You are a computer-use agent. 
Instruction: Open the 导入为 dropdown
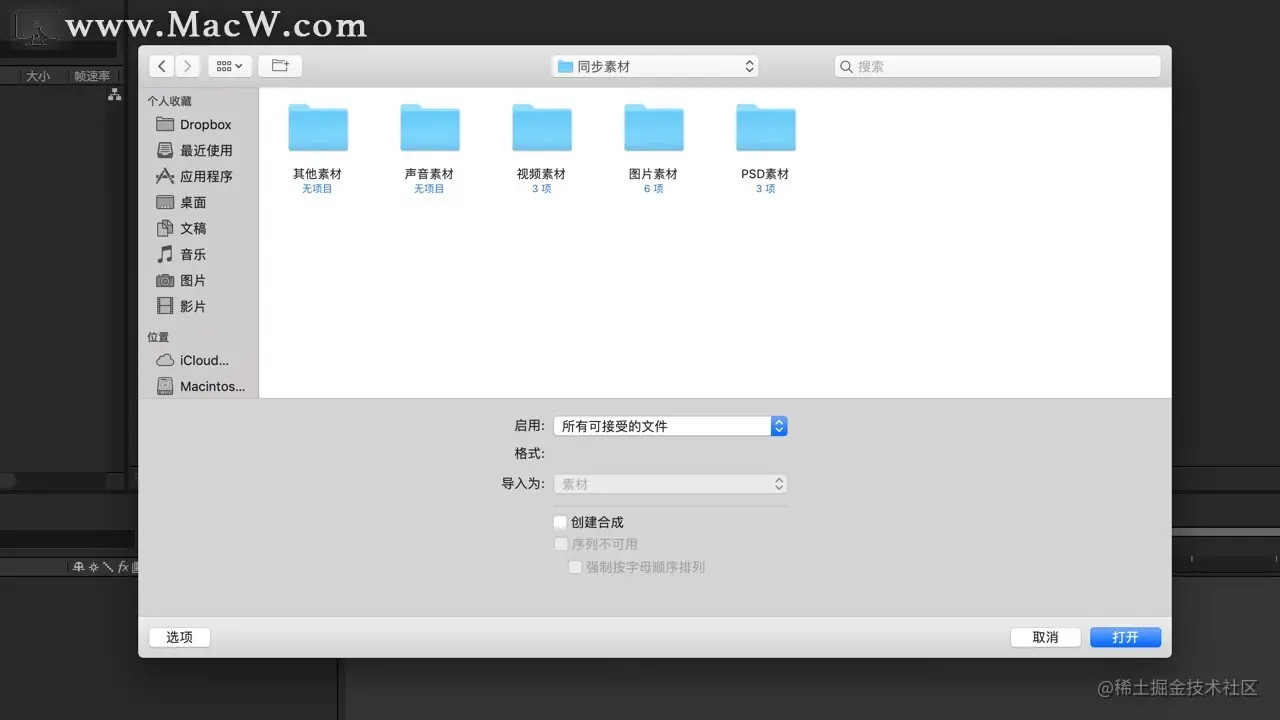pyautogui.click(x=670, y=484)
